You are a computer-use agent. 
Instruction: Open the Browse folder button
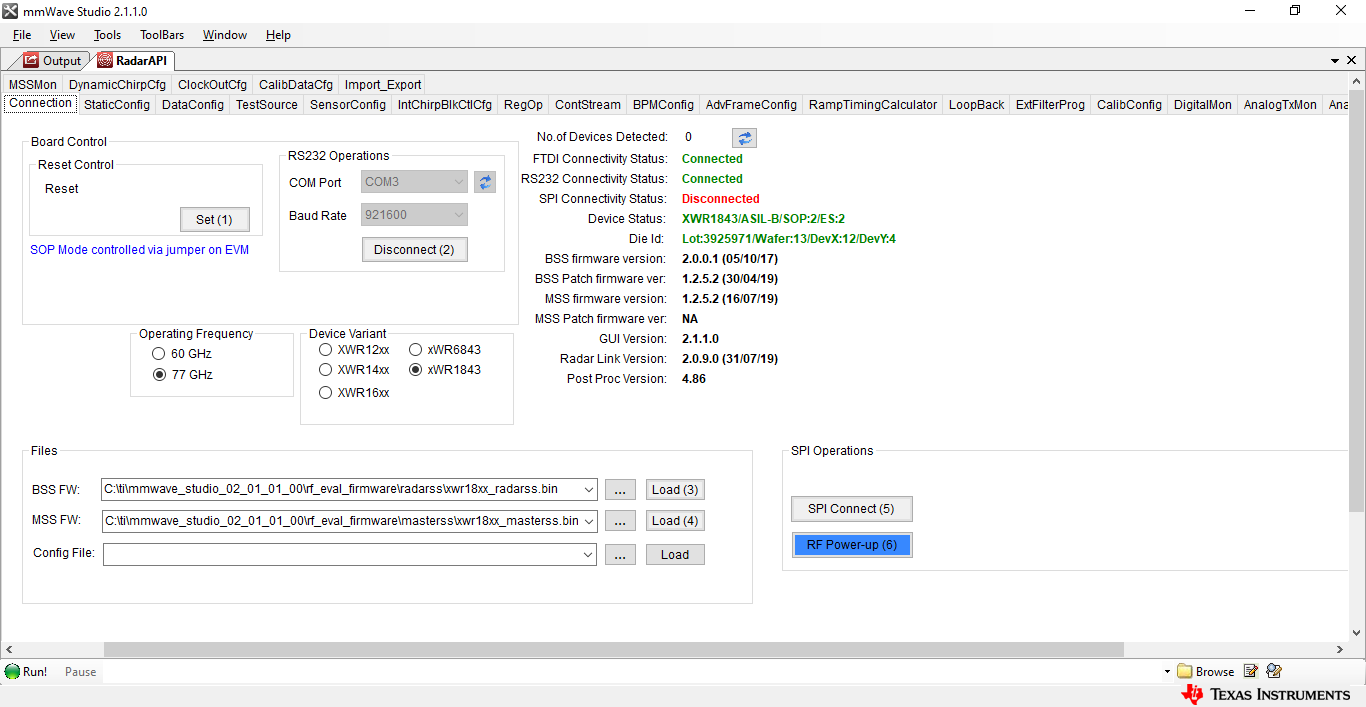1205,671
